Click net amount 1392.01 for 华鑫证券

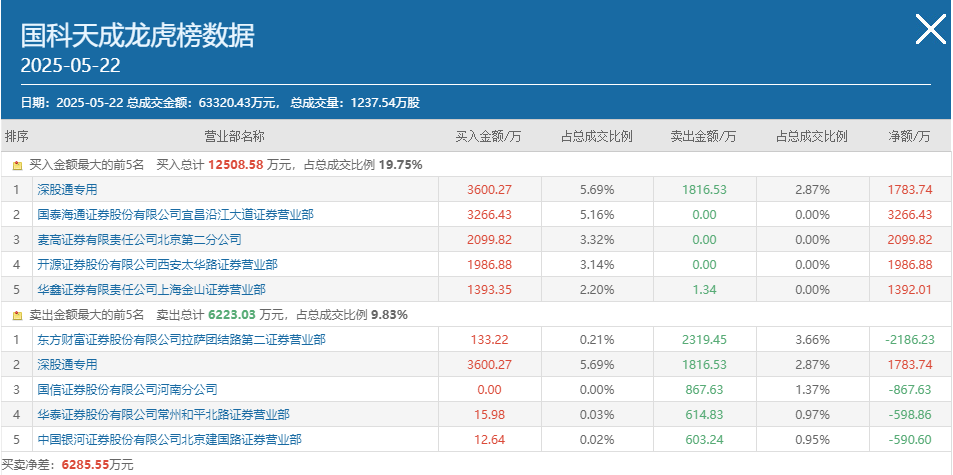909,290
